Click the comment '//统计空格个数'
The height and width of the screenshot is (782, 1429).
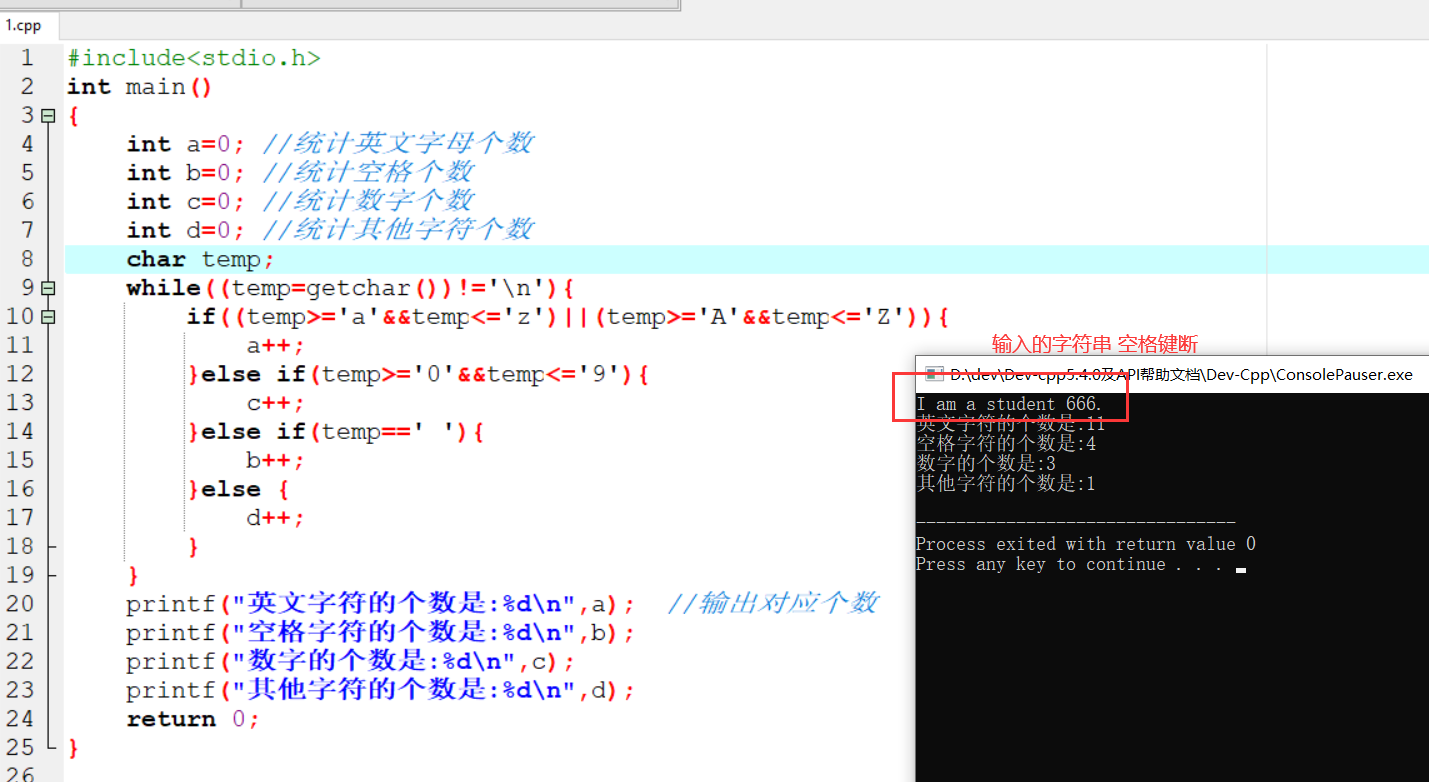(x=368, y=173)
